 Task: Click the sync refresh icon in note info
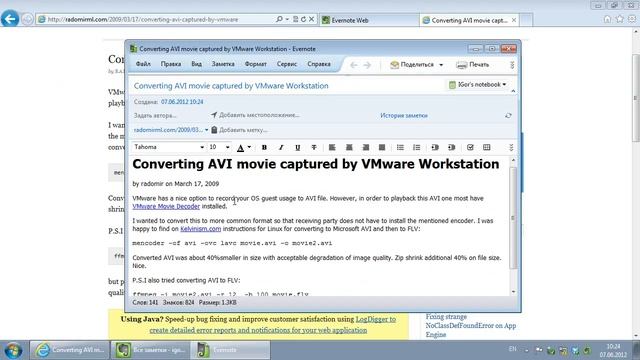coord(508,116)
